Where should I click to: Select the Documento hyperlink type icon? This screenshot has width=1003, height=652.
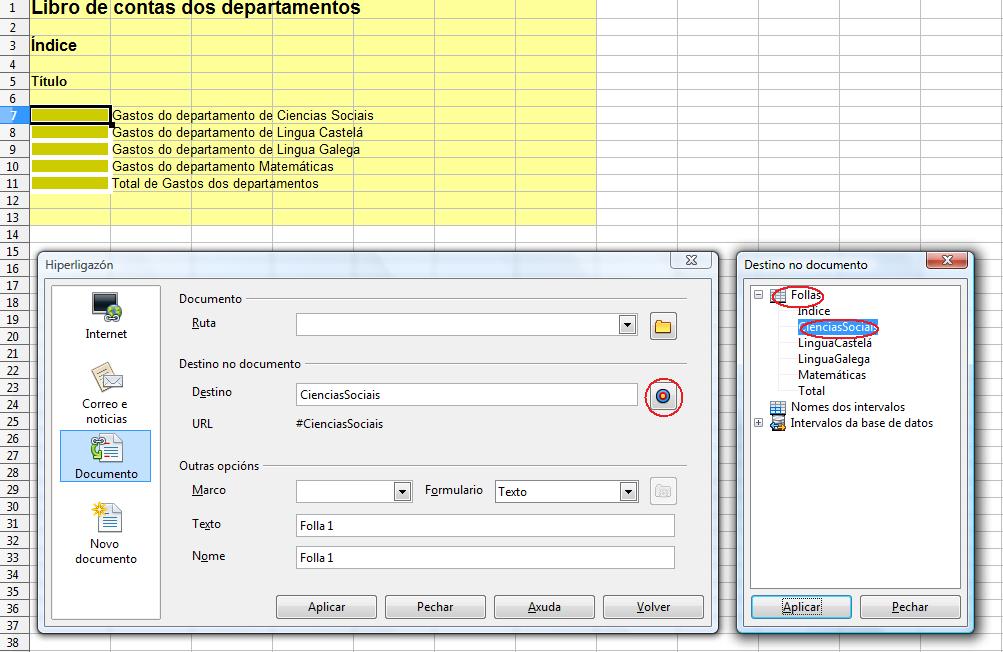click(106, 450)
